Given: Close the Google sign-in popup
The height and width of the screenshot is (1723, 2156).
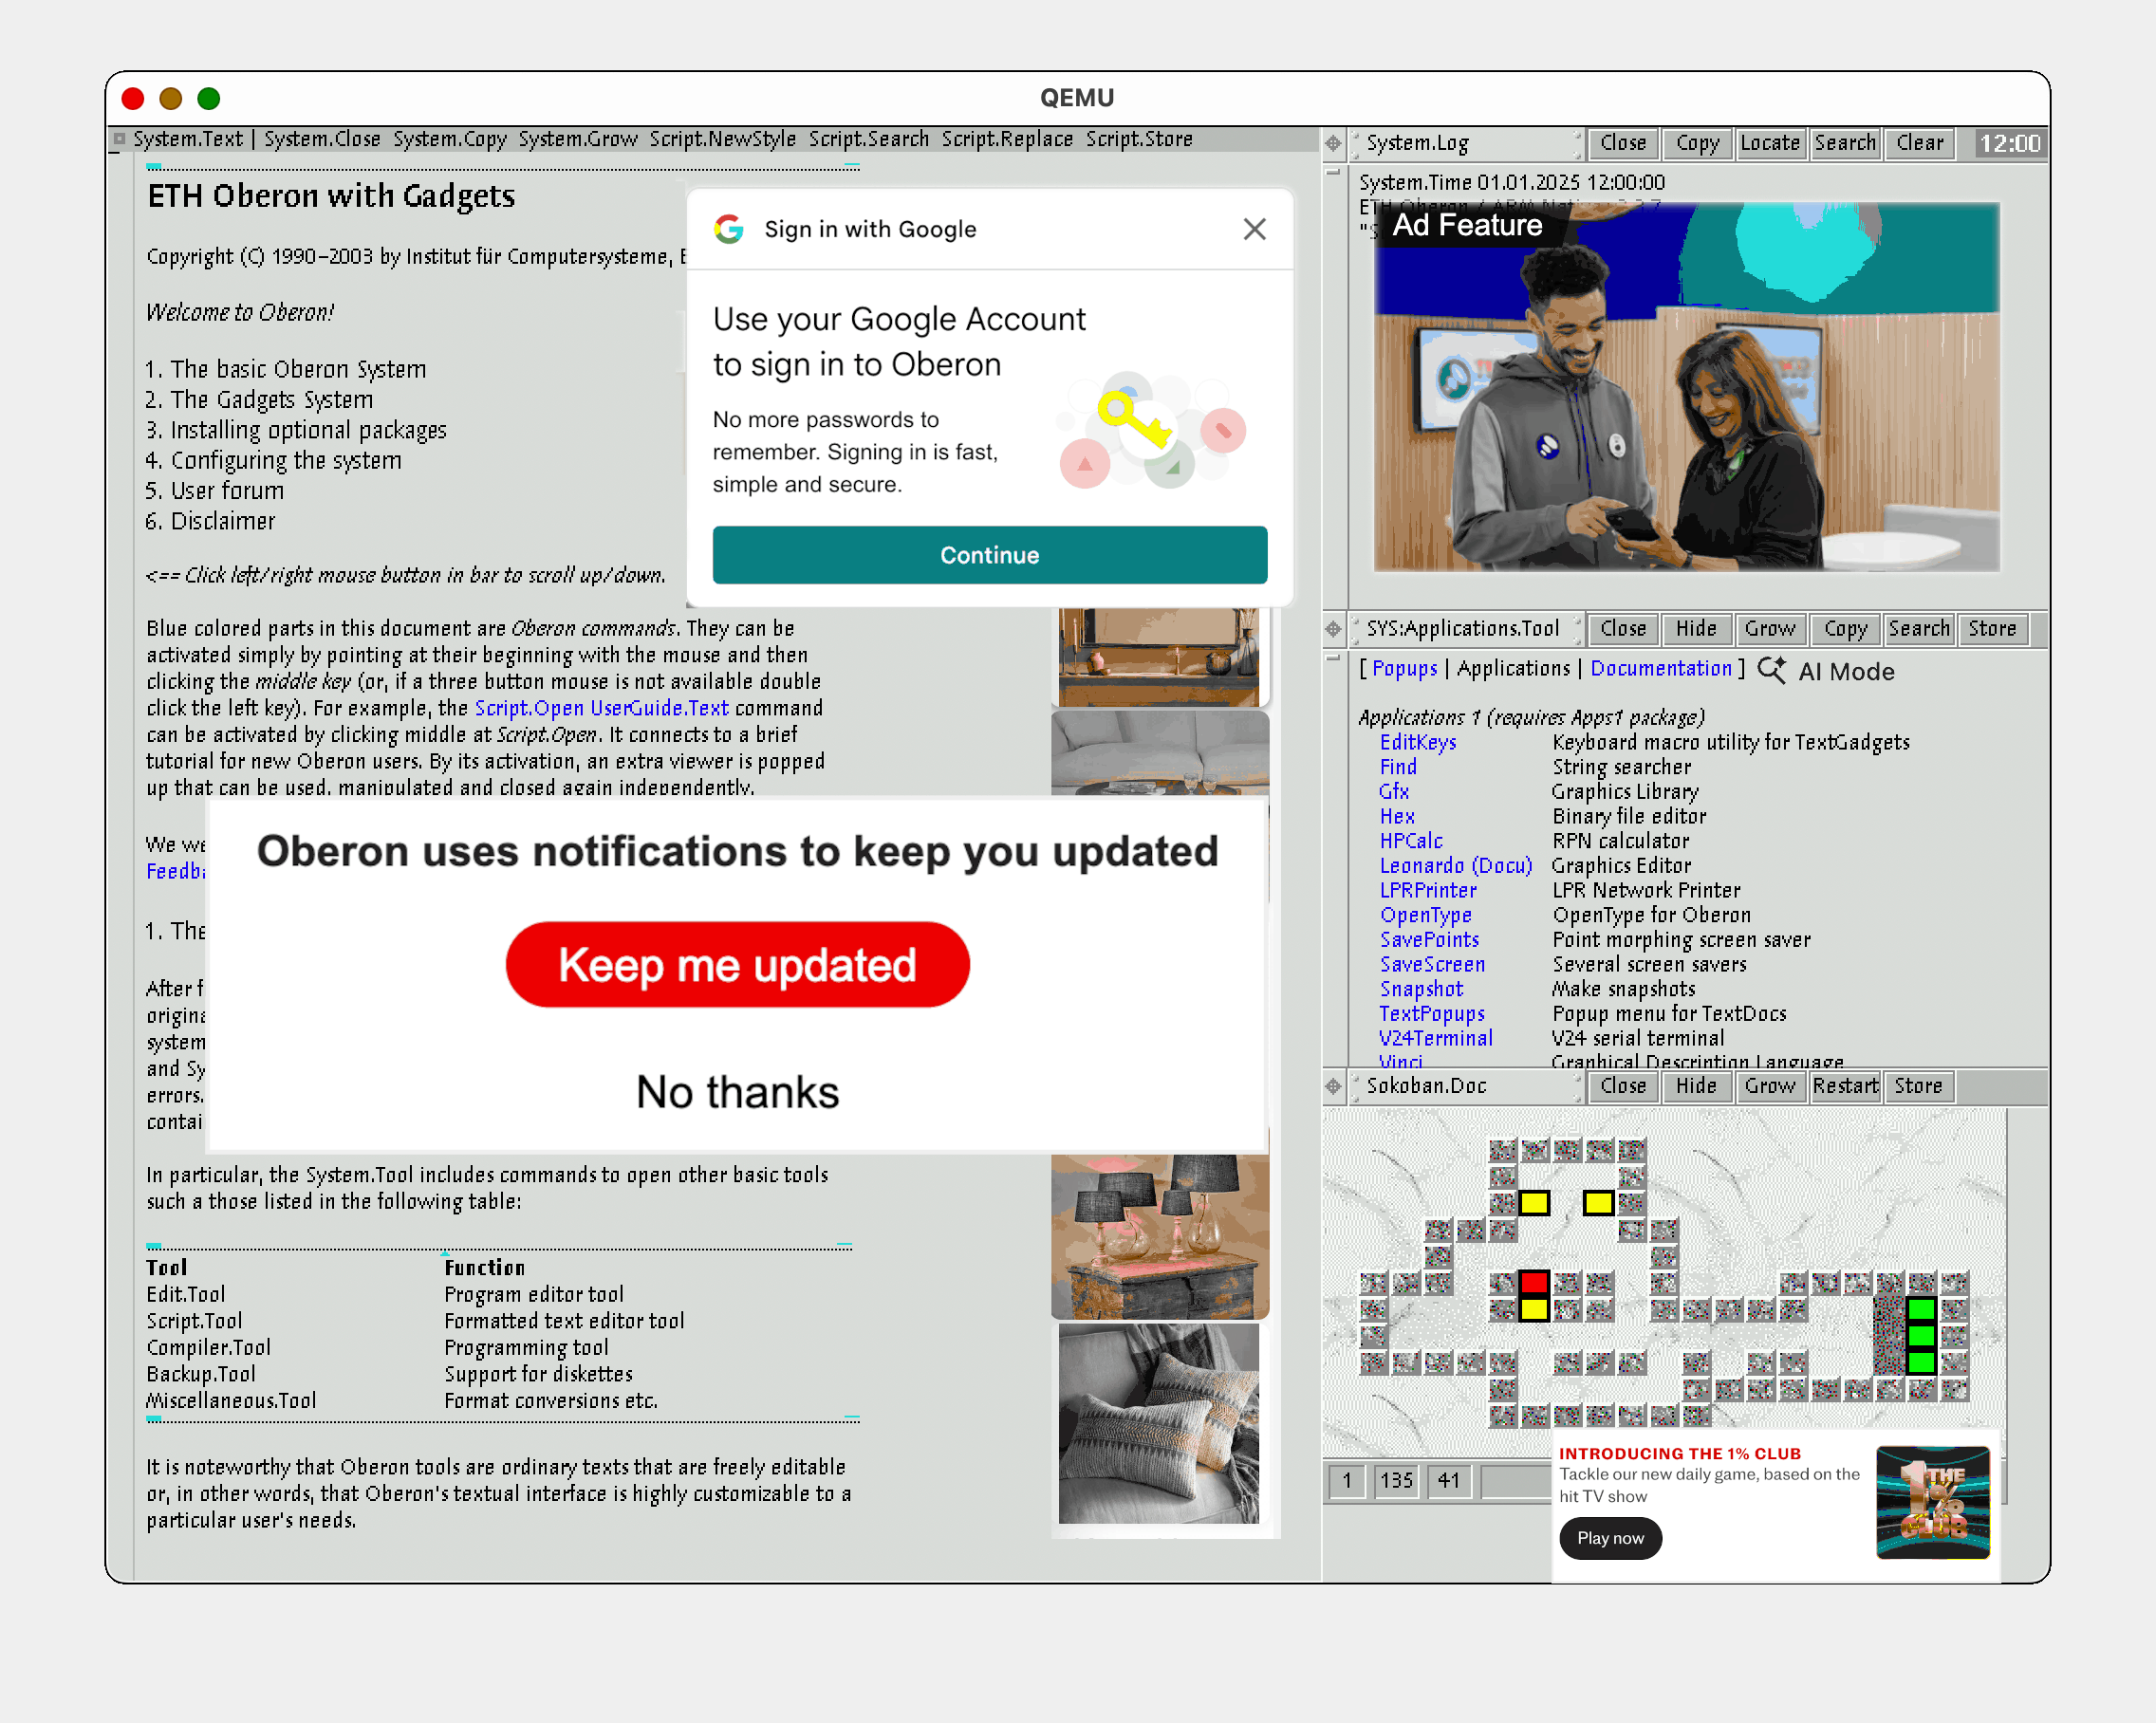Looking at the screenshot, I should pyautogui.click(x=1254, y=229).
